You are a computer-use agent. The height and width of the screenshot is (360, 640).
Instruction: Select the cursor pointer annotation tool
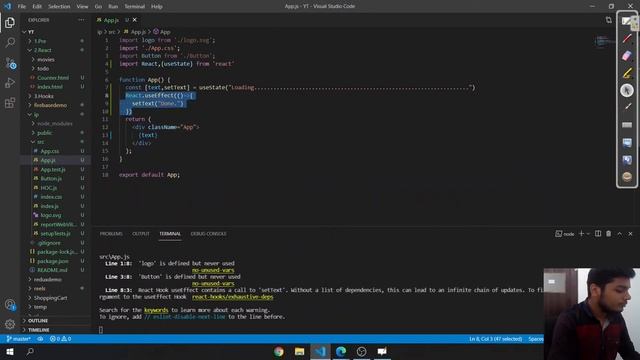pos(627,90)
